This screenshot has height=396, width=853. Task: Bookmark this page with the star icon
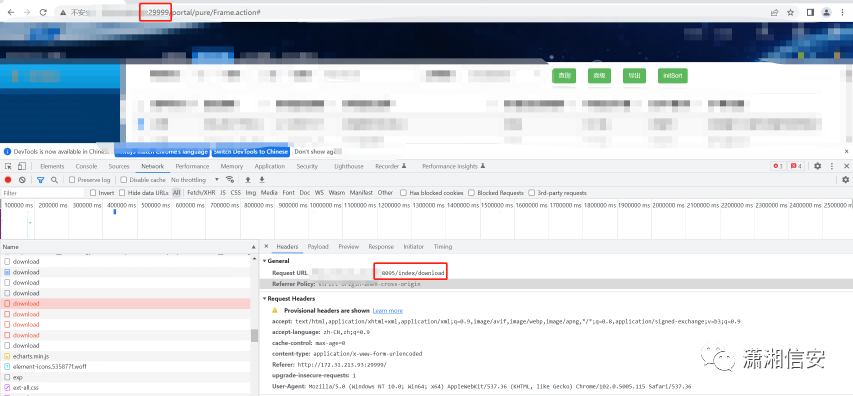790,12
